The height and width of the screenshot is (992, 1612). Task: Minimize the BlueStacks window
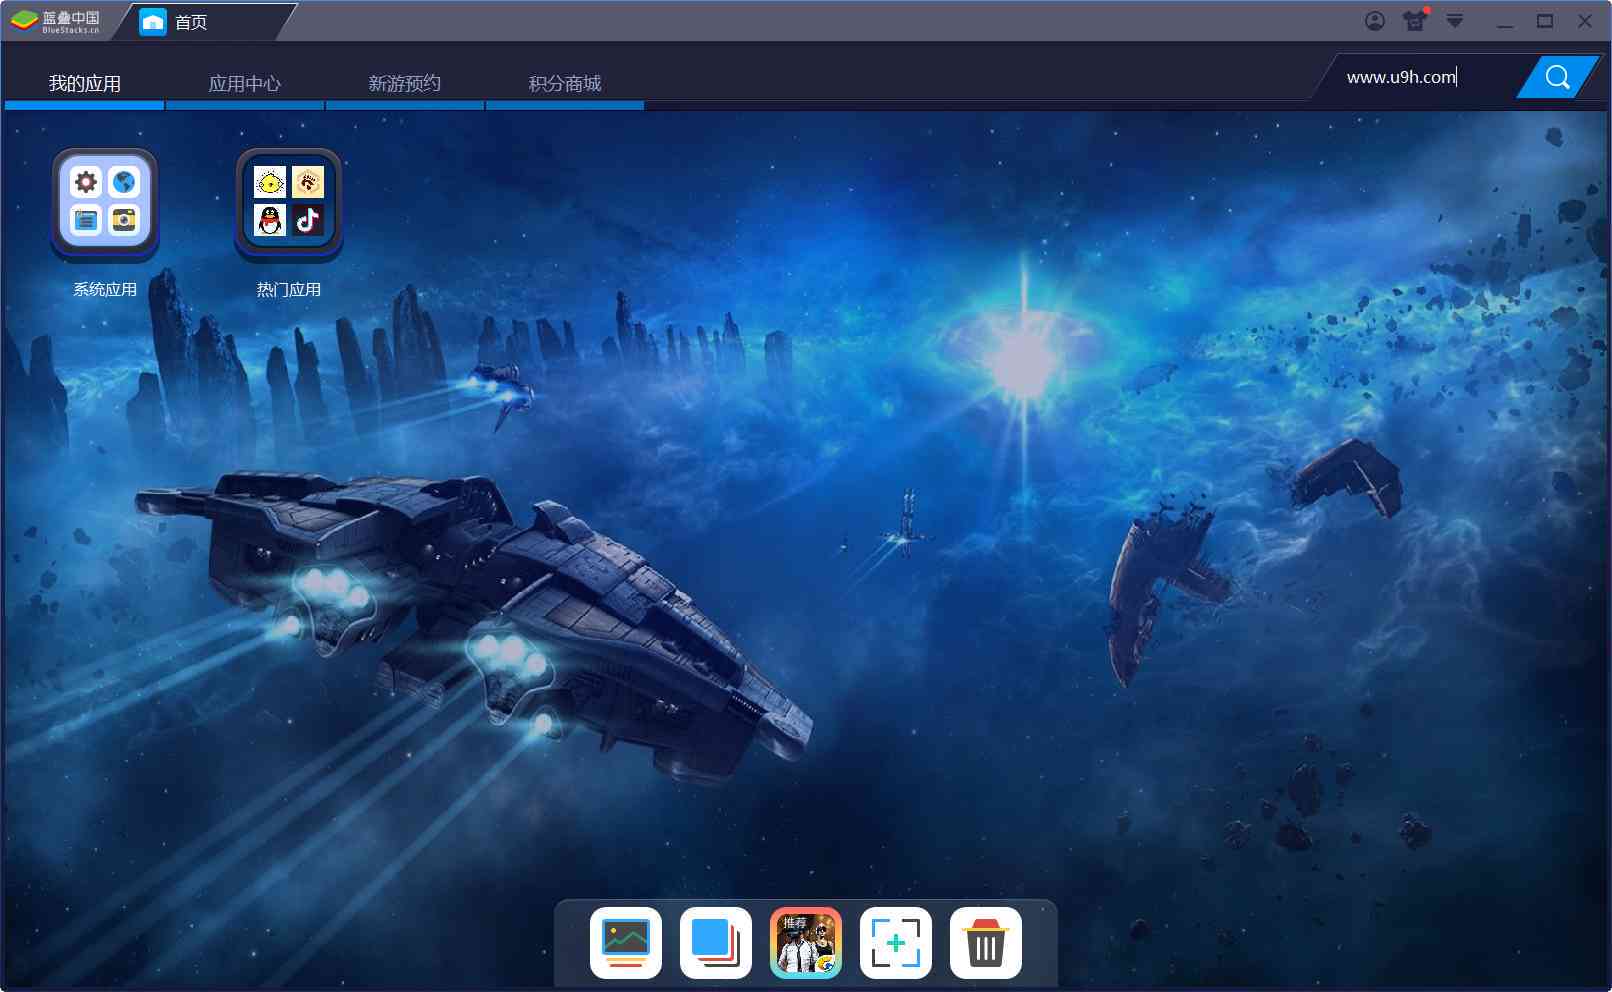click(1505, 21)
